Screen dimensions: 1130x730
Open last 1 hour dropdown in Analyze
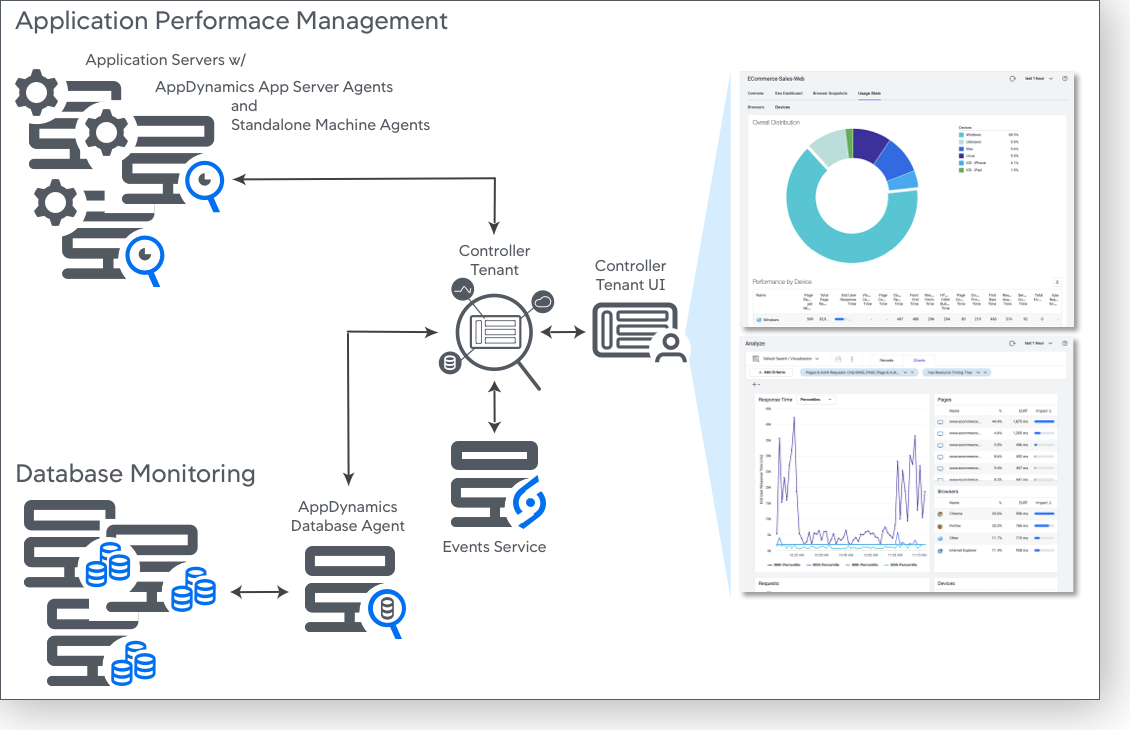(x=1038, y=343)
